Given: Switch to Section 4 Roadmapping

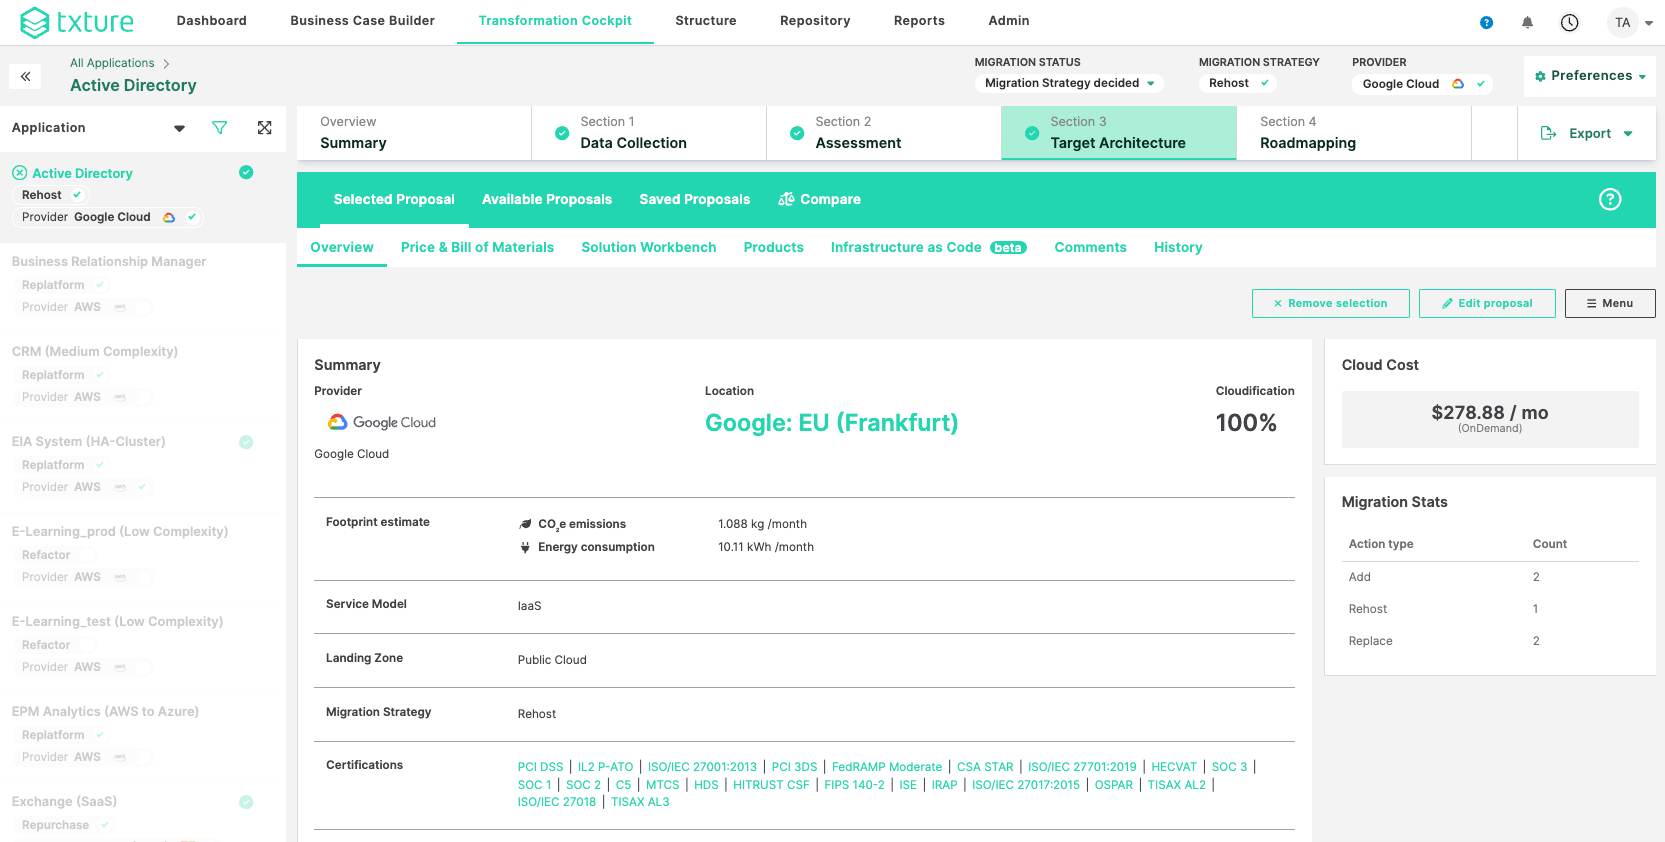Looking at the screenshot, I should click(1354, 133).
